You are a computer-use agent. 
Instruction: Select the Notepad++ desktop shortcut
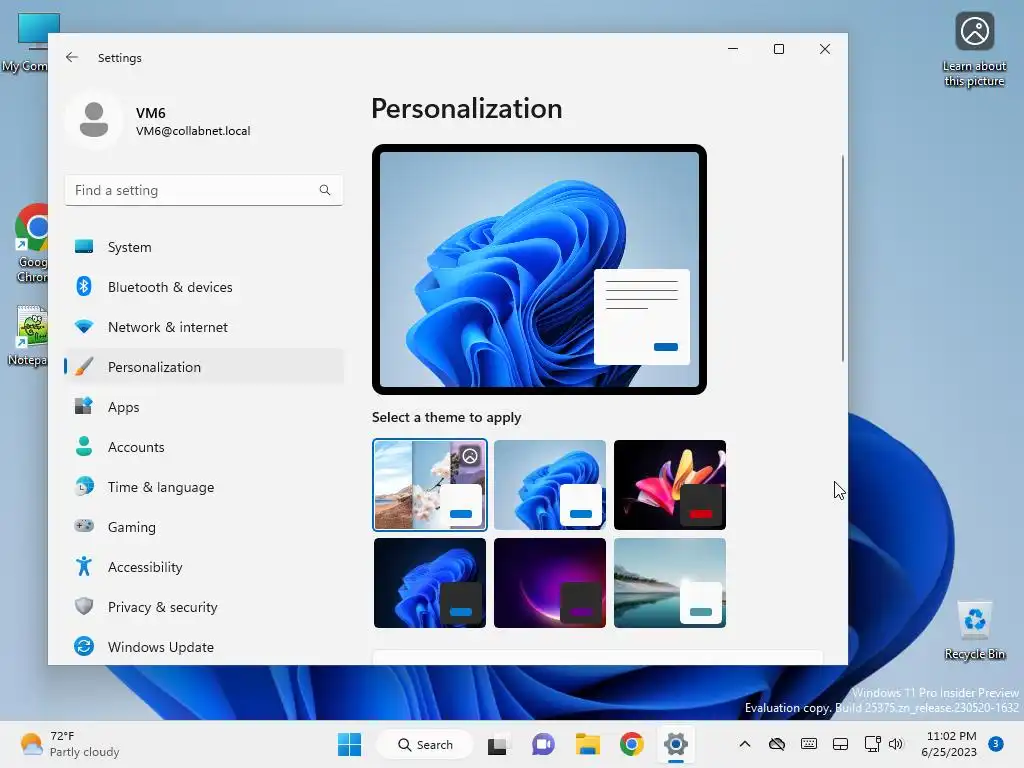(x=27, y=336)
